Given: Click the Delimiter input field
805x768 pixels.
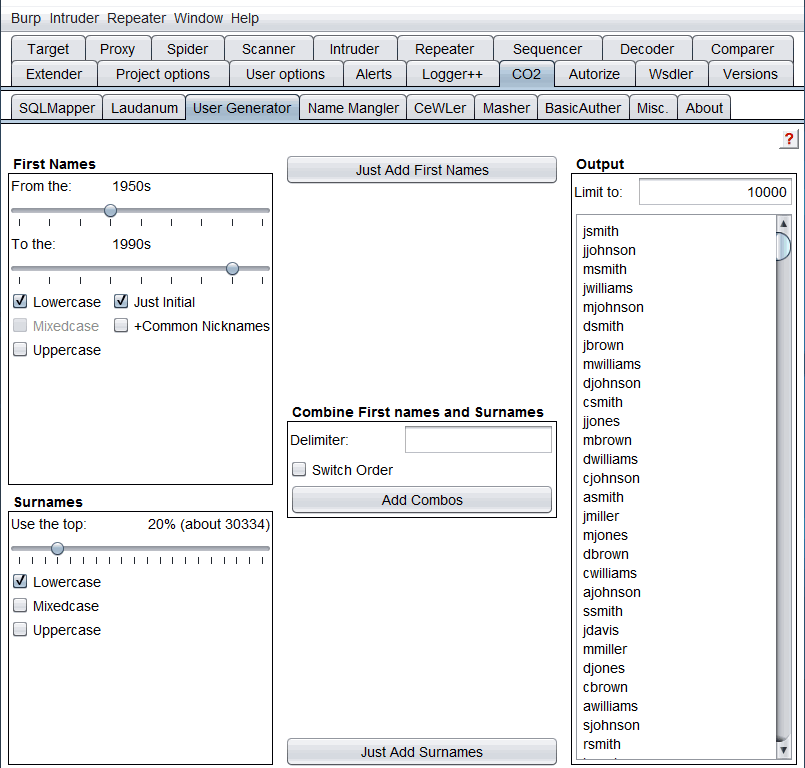Looking at the screenshot, I should click(478, 440).
